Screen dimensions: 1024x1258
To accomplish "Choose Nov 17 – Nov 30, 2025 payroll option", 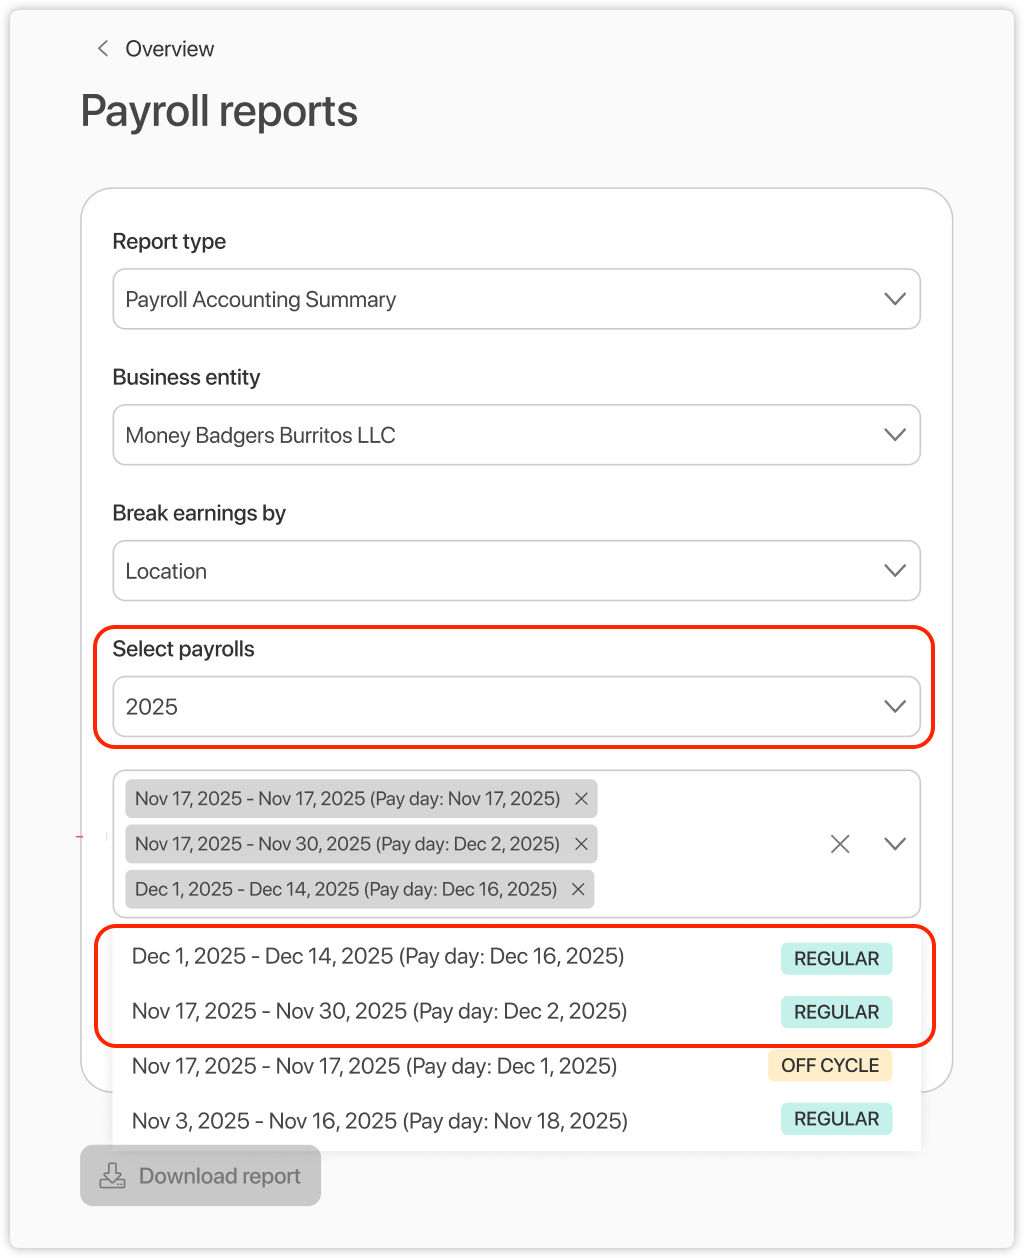I will tap(379, 1011).
